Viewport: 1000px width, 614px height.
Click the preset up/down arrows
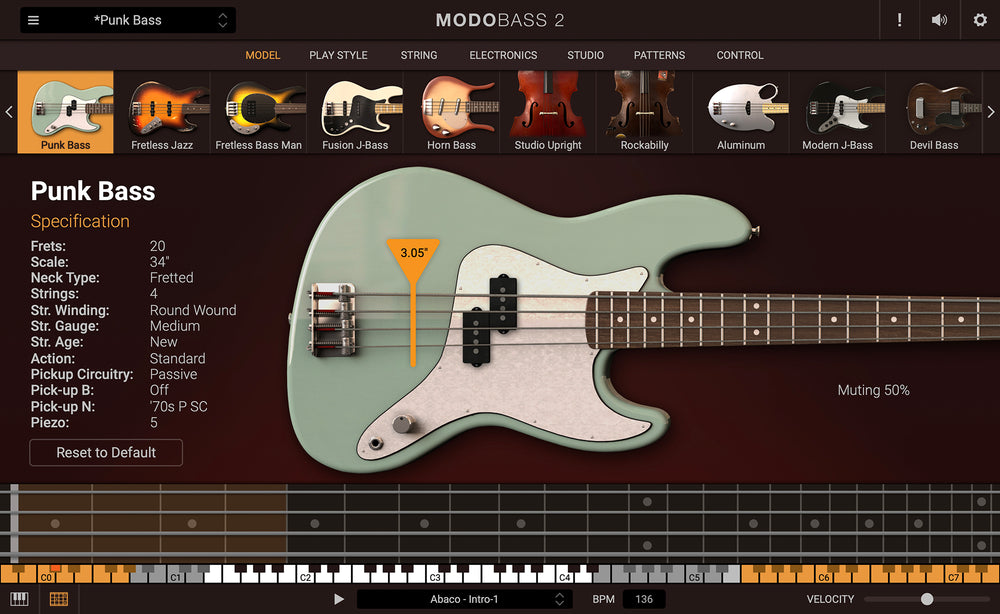click(223, 20)
